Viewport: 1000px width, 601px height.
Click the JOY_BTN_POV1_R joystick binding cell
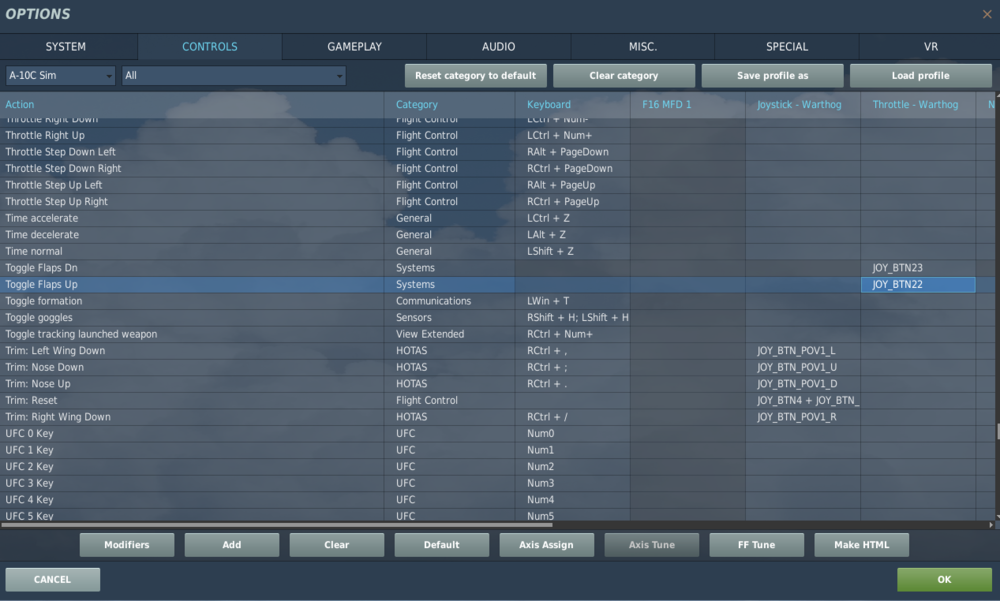point(803,417)
